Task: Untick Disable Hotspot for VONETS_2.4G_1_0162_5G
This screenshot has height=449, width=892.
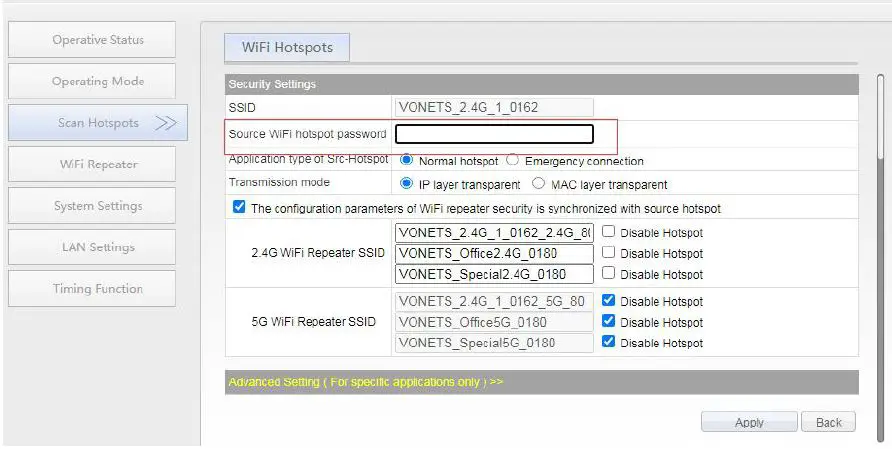Action: click(x=608, y=300)
